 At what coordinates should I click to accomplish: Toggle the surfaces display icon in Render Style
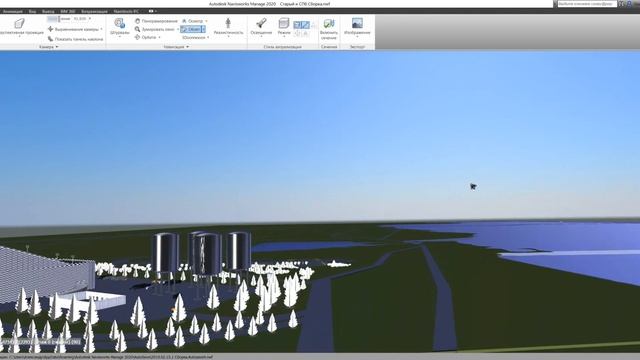click(297, 25)
